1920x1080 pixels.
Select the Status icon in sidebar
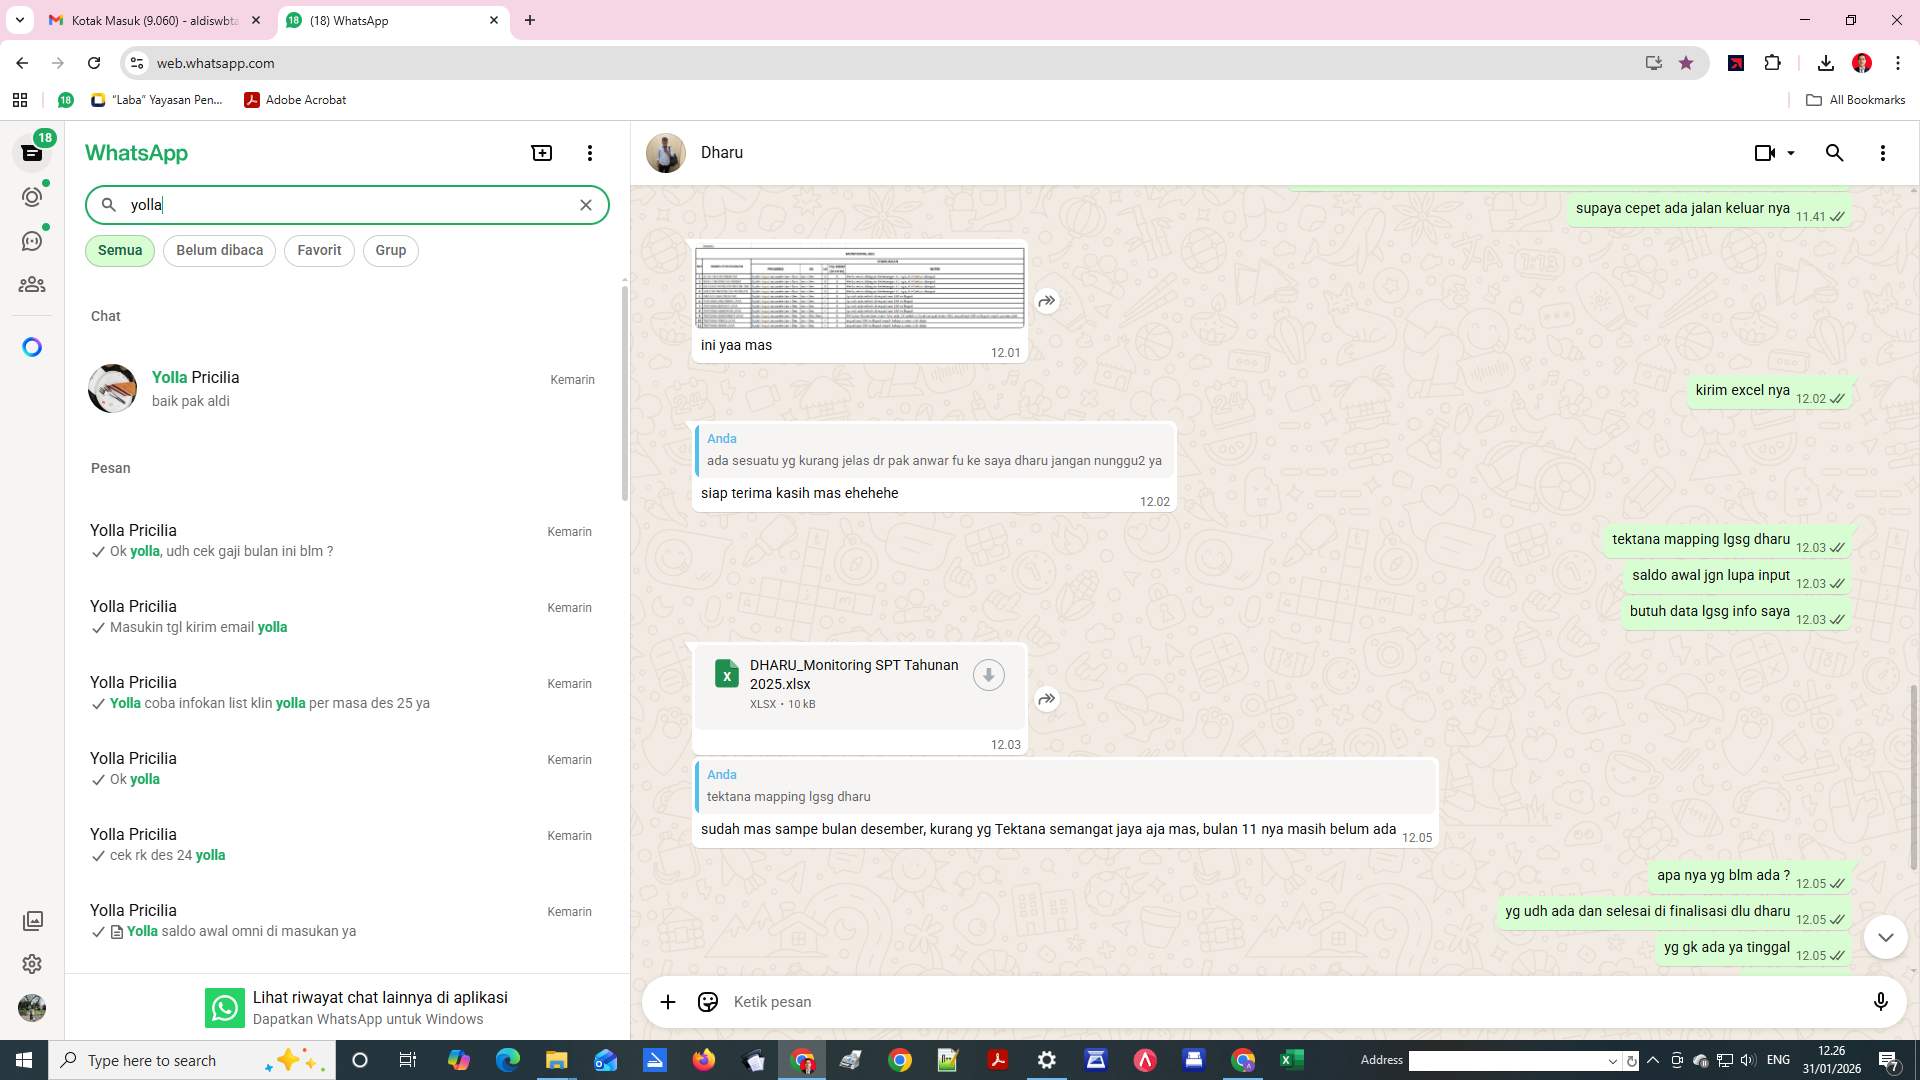(x=32, y=197)
